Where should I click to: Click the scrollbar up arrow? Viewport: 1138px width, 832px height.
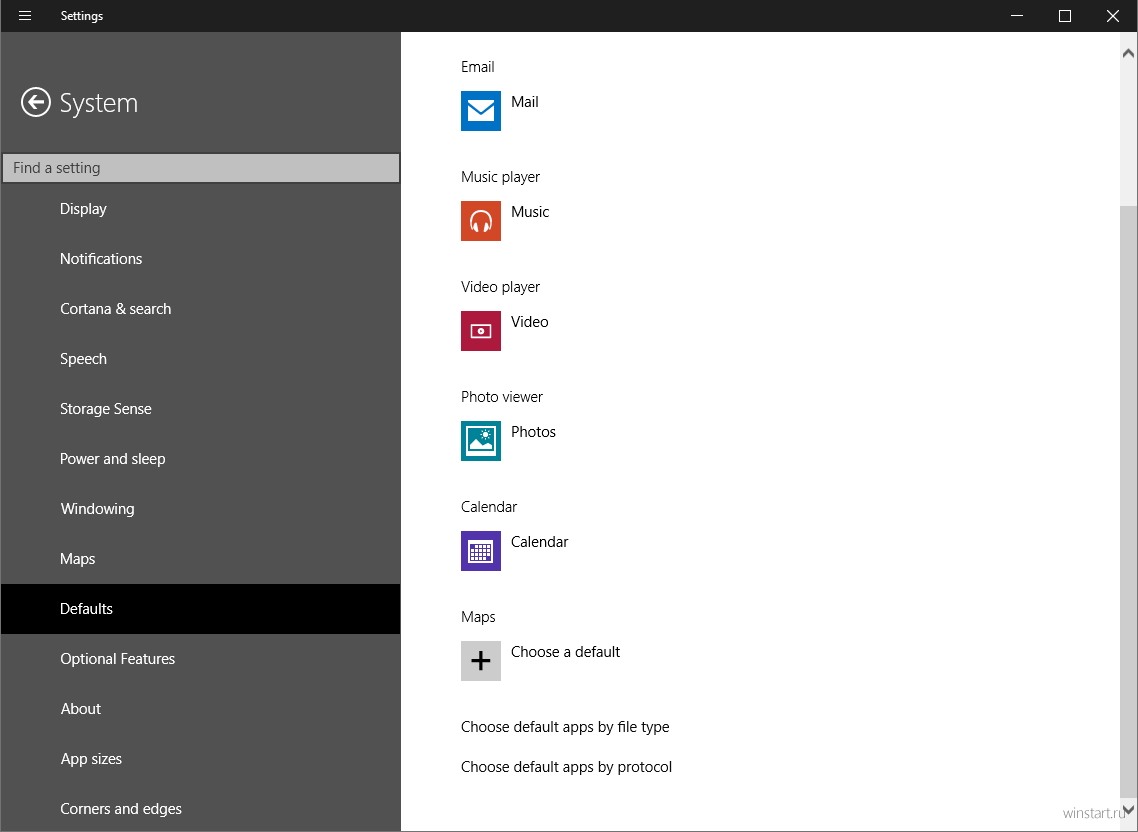coord(1128,53)
